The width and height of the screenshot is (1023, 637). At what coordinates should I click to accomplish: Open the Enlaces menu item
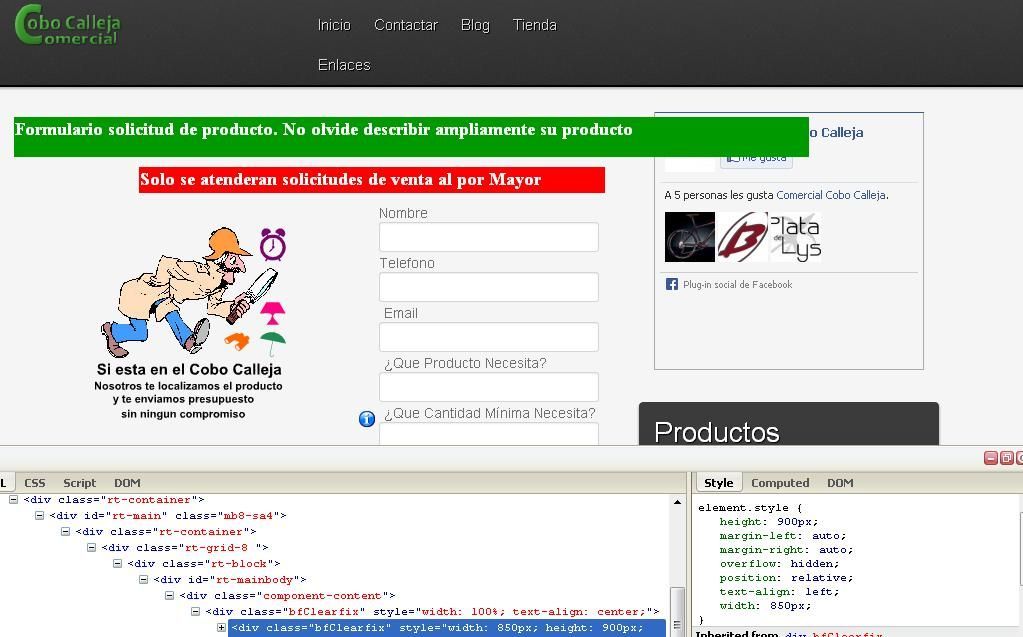click(x=344, y=65)
